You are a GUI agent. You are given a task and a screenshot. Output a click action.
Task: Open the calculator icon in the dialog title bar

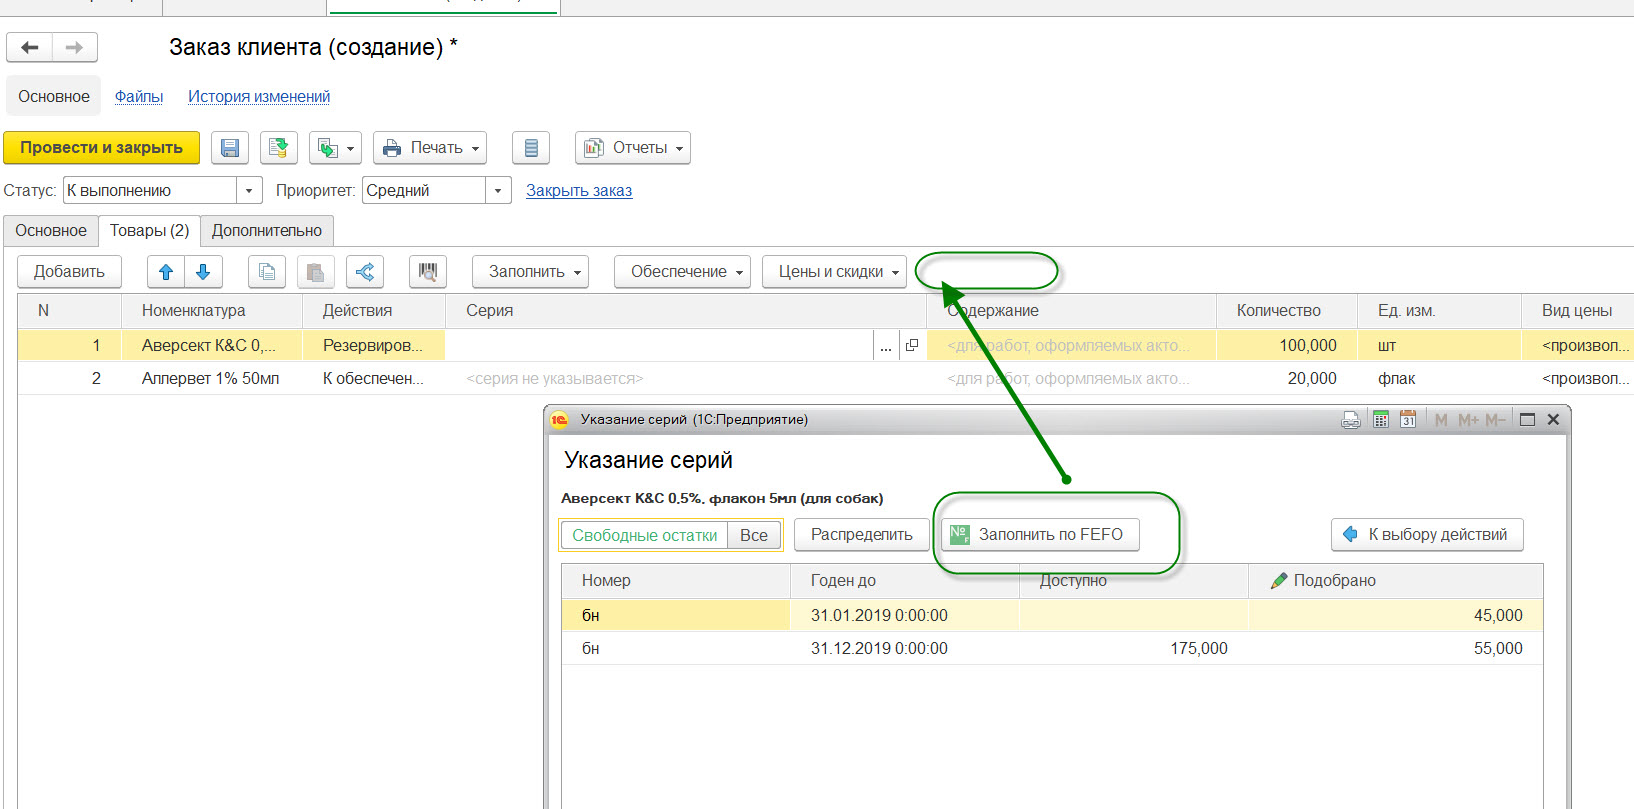point(1381,420)
